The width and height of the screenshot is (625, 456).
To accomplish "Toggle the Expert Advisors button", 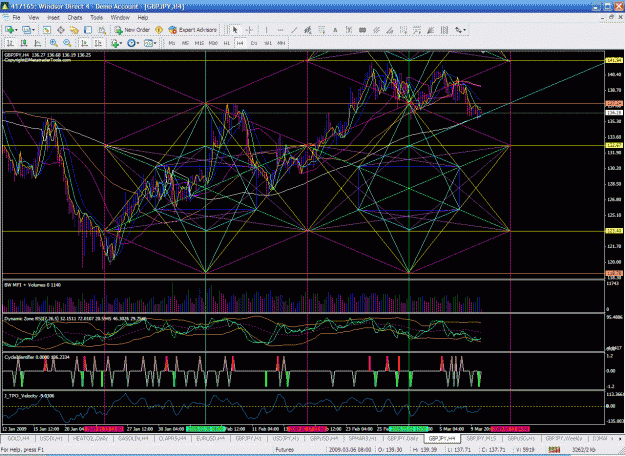I will tap(193, 30).
